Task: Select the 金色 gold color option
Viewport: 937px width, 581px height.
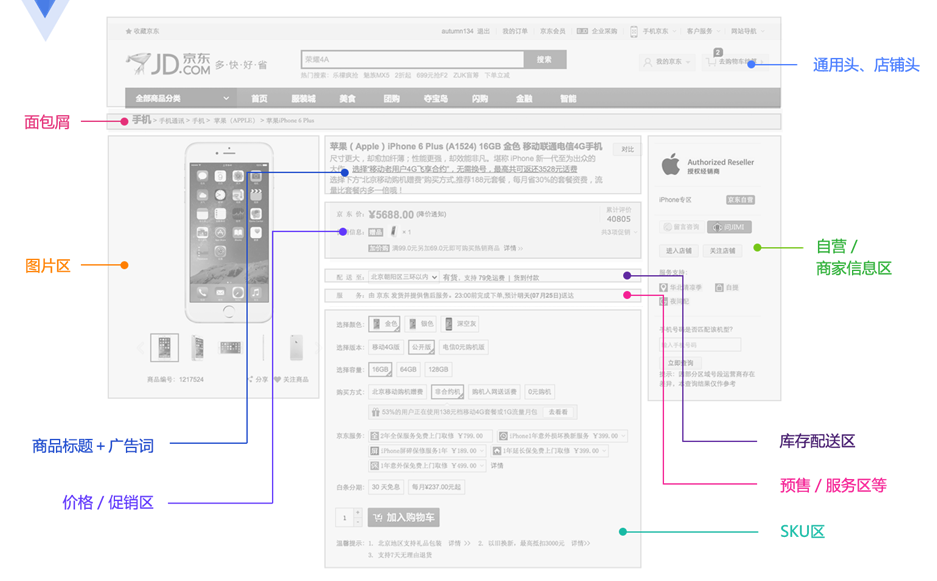Action: tap(384, 324)
